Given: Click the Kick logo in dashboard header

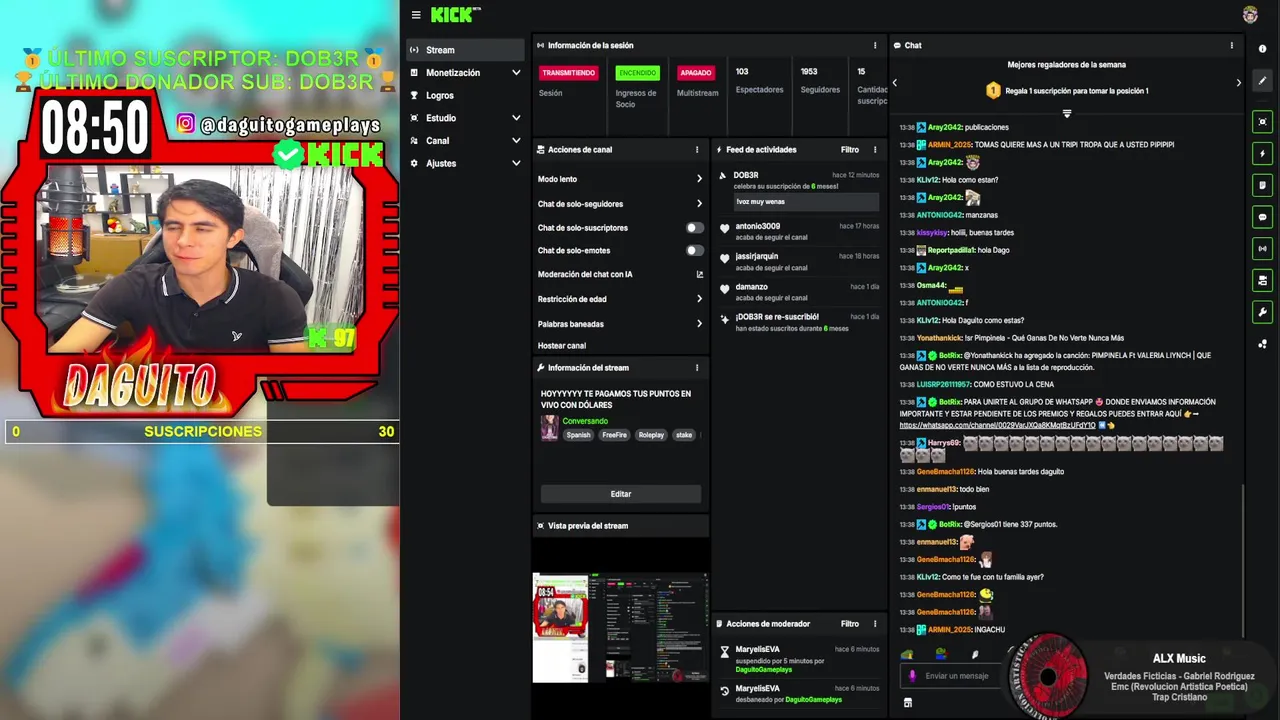Looking at the screenshot, I should pos(455,14).
